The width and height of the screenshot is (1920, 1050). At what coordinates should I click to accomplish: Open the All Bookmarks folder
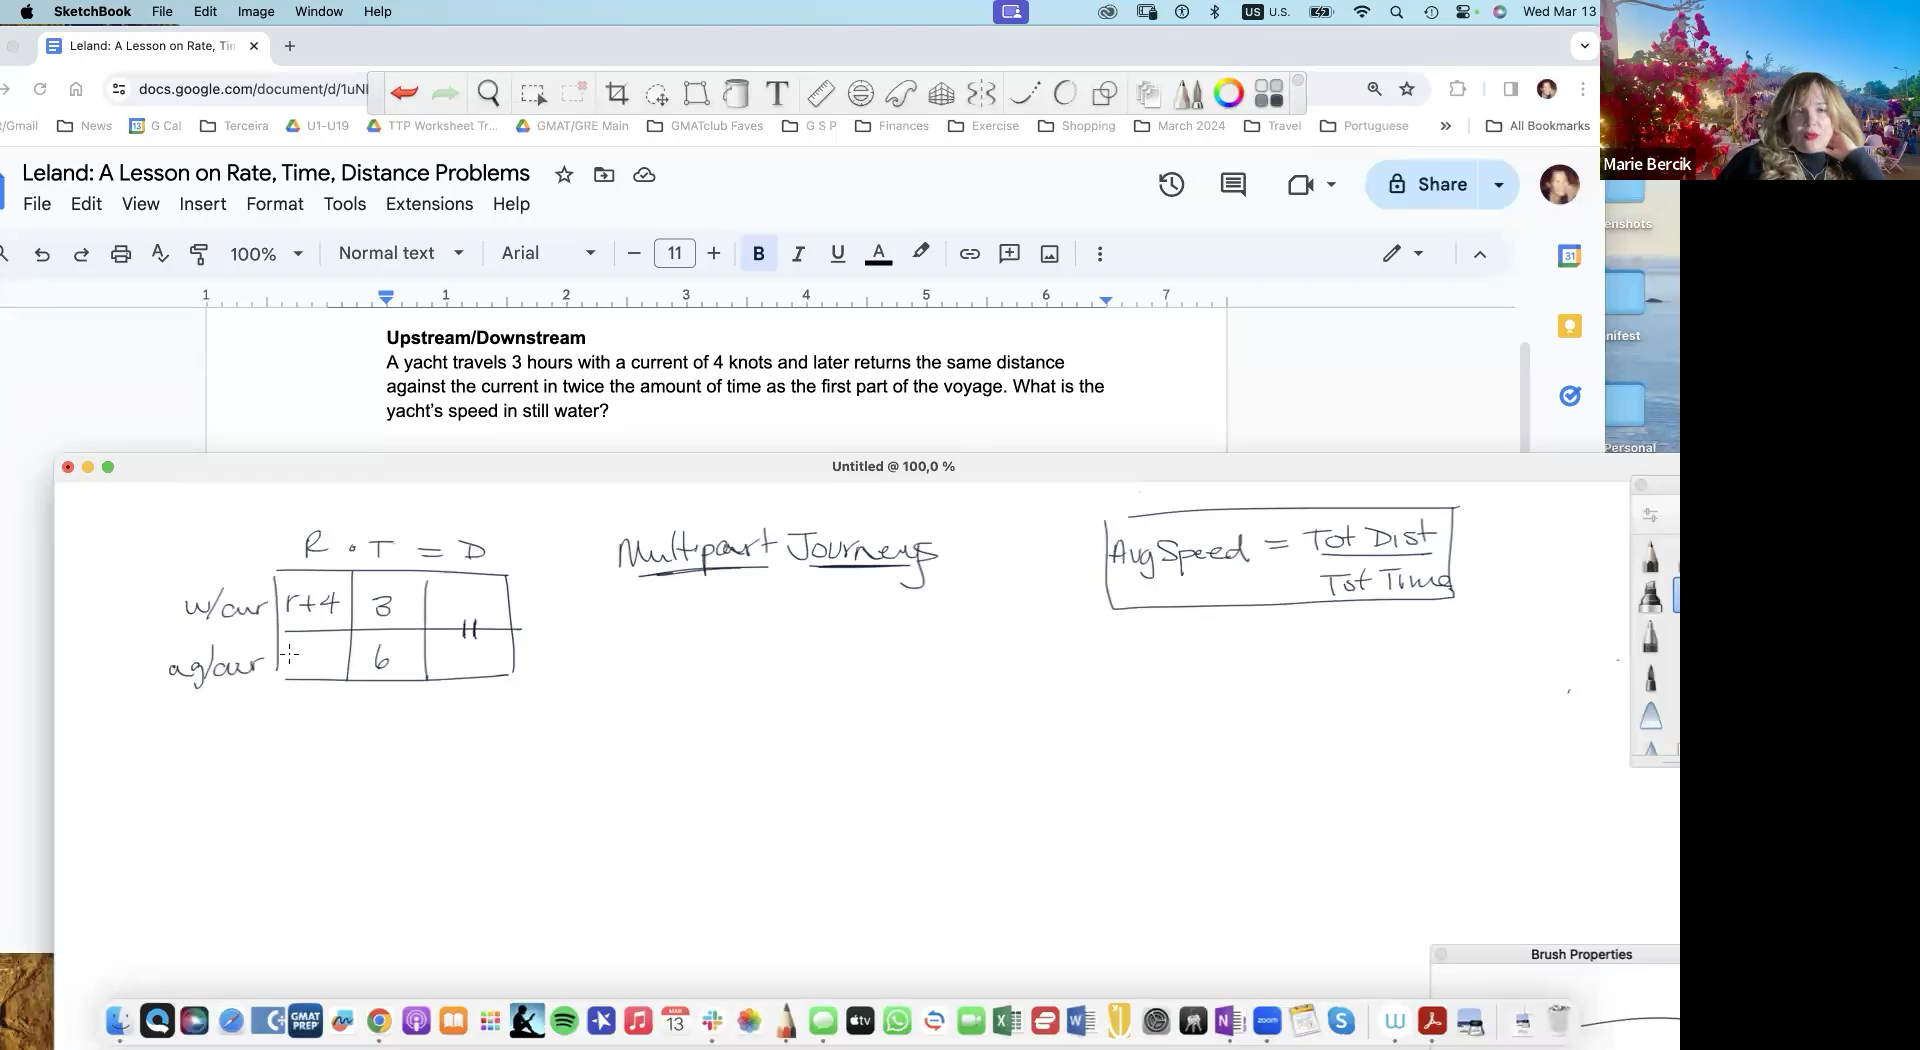[x=1538, y=126]
